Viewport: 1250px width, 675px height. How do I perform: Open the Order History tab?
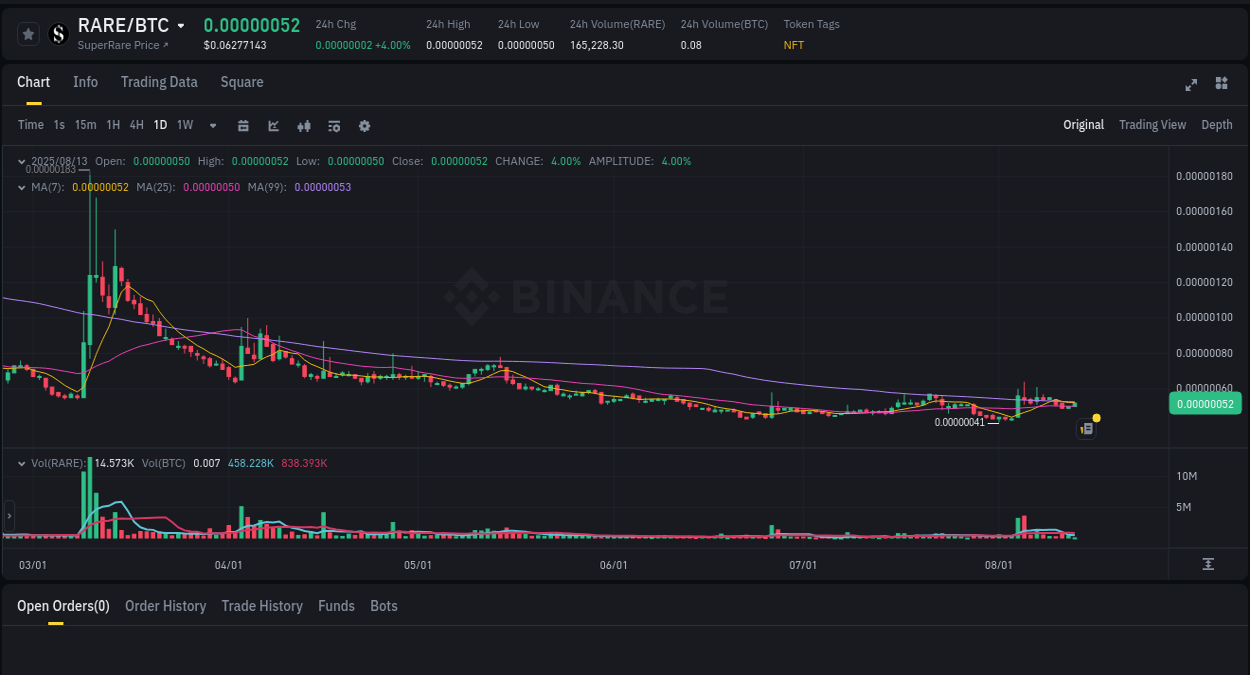(x=165, y=606)
